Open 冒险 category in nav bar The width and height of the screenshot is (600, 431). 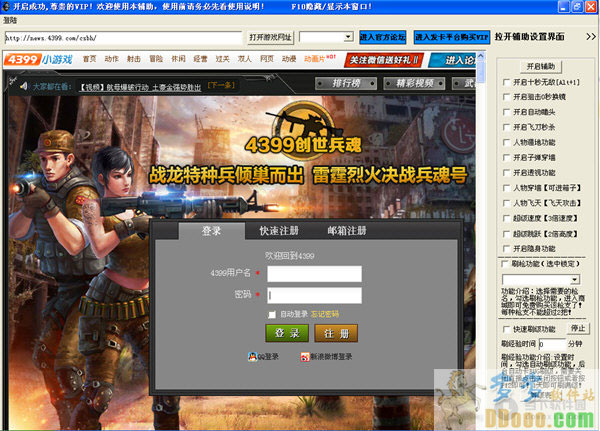coord(156,59)
